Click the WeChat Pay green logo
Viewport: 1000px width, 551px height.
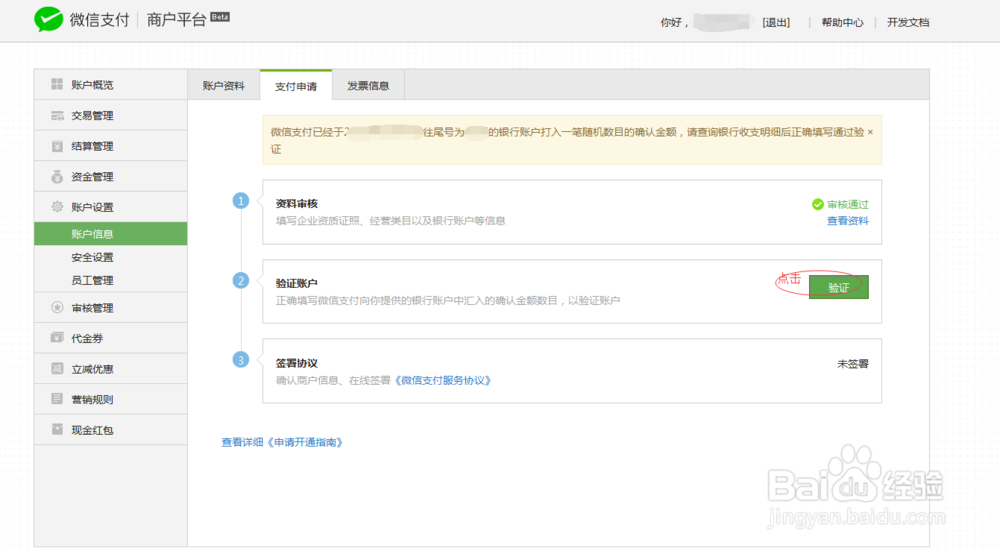coord(48,20)
